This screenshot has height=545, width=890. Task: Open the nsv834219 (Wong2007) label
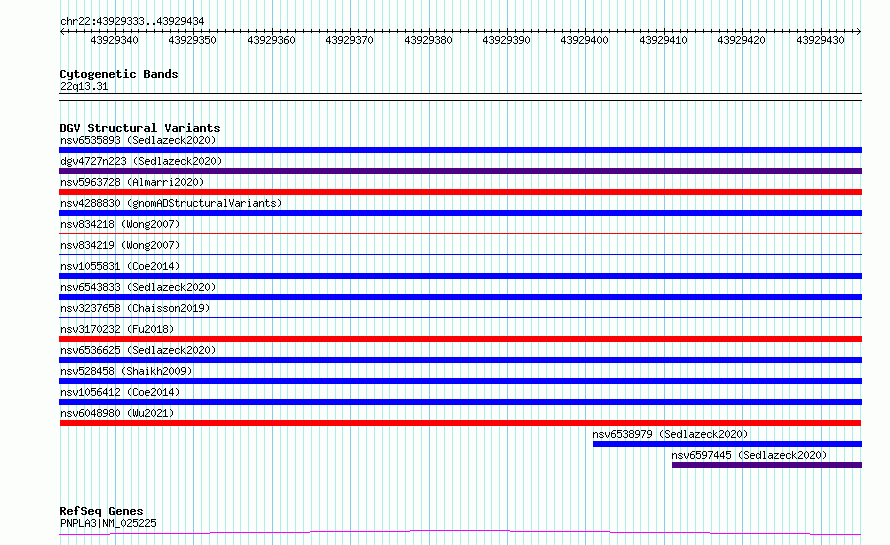120,245
